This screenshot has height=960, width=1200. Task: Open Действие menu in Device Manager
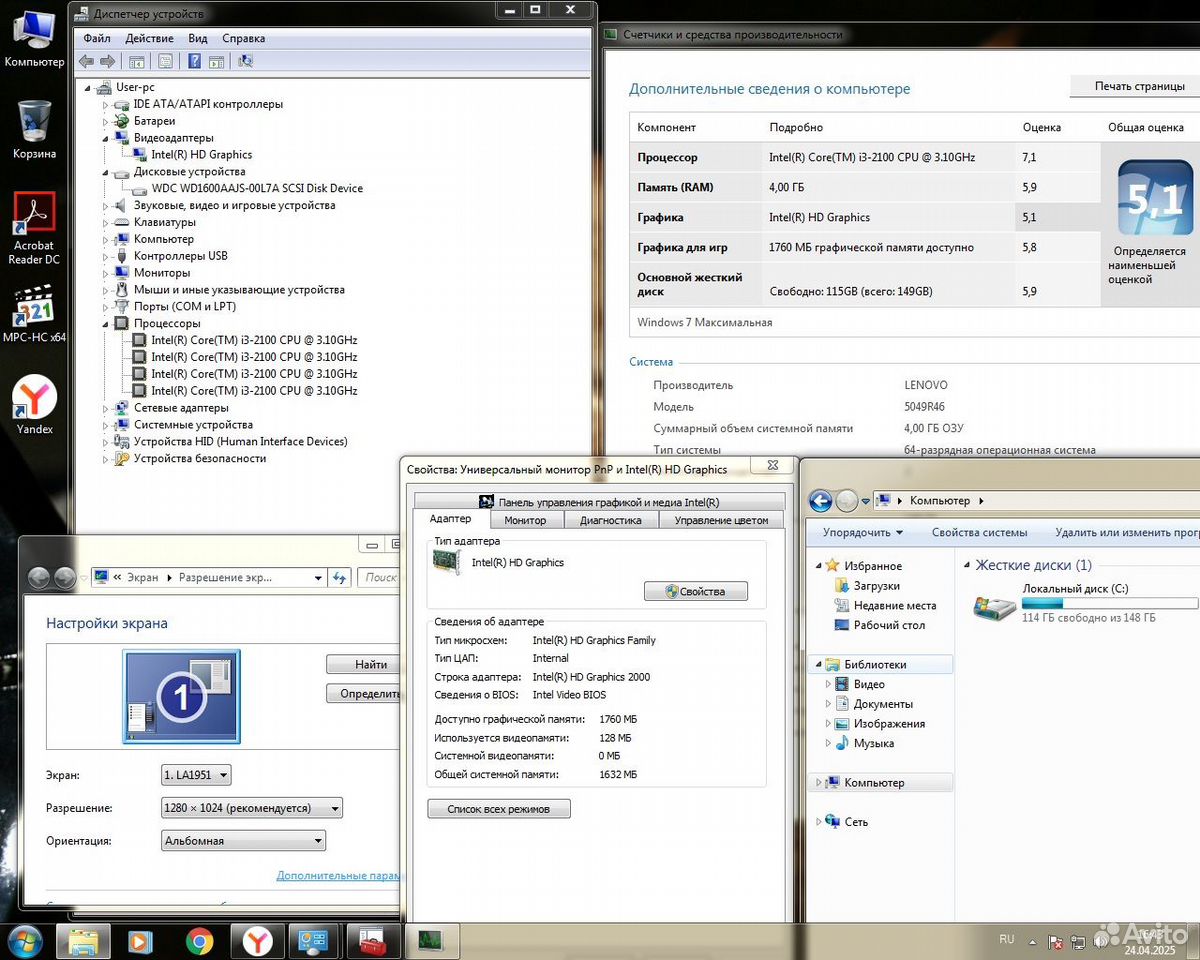(x=149, y=38)
